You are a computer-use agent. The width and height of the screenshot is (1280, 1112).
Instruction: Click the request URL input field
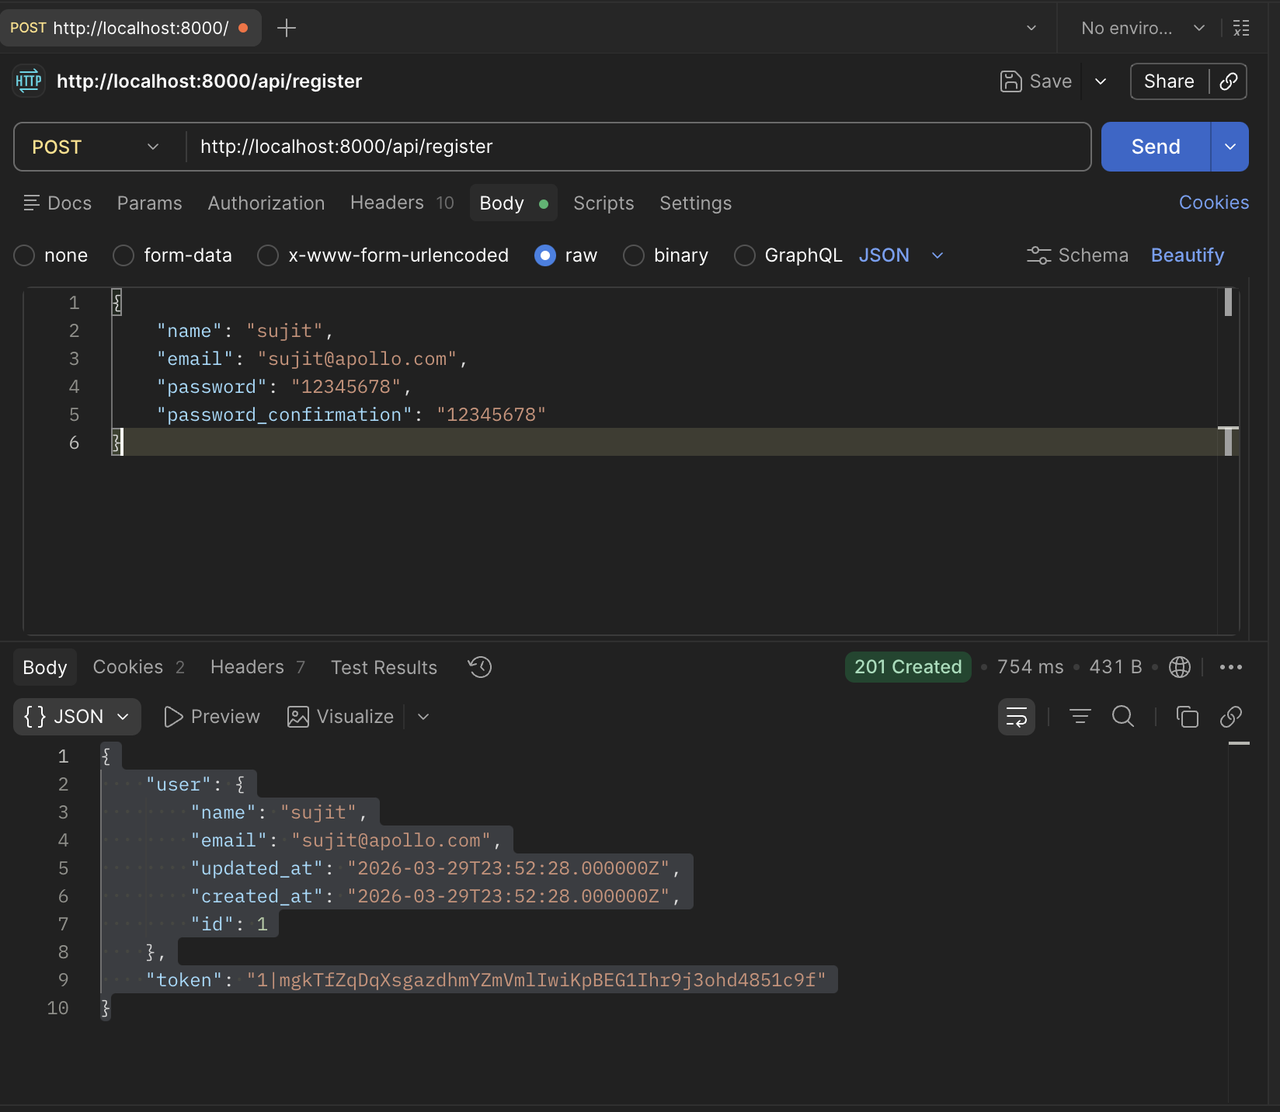tap(638, 147)
